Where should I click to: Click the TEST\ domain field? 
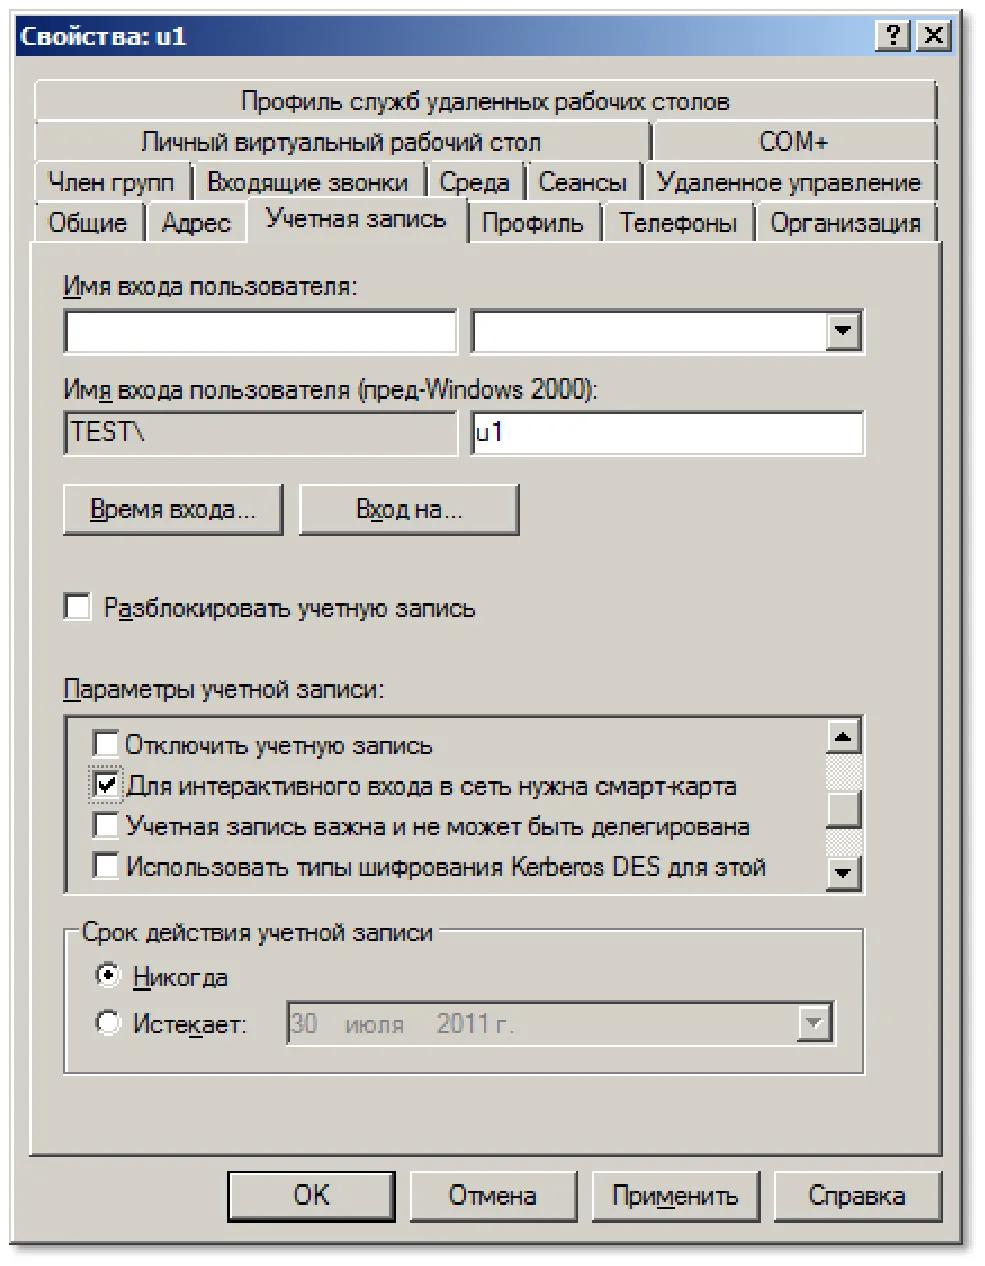(260, 434)
